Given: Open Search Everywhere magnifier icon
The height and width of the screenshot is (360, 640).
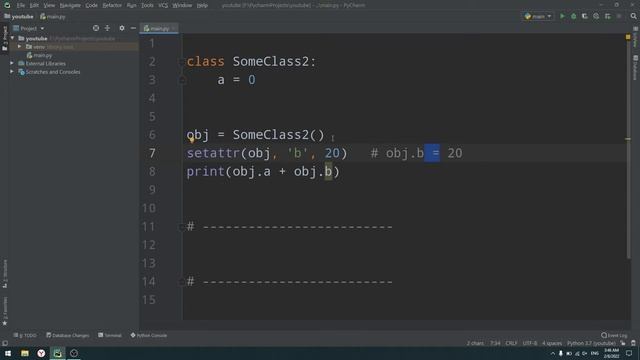Looking at the screenshot, I should [633, 16].
